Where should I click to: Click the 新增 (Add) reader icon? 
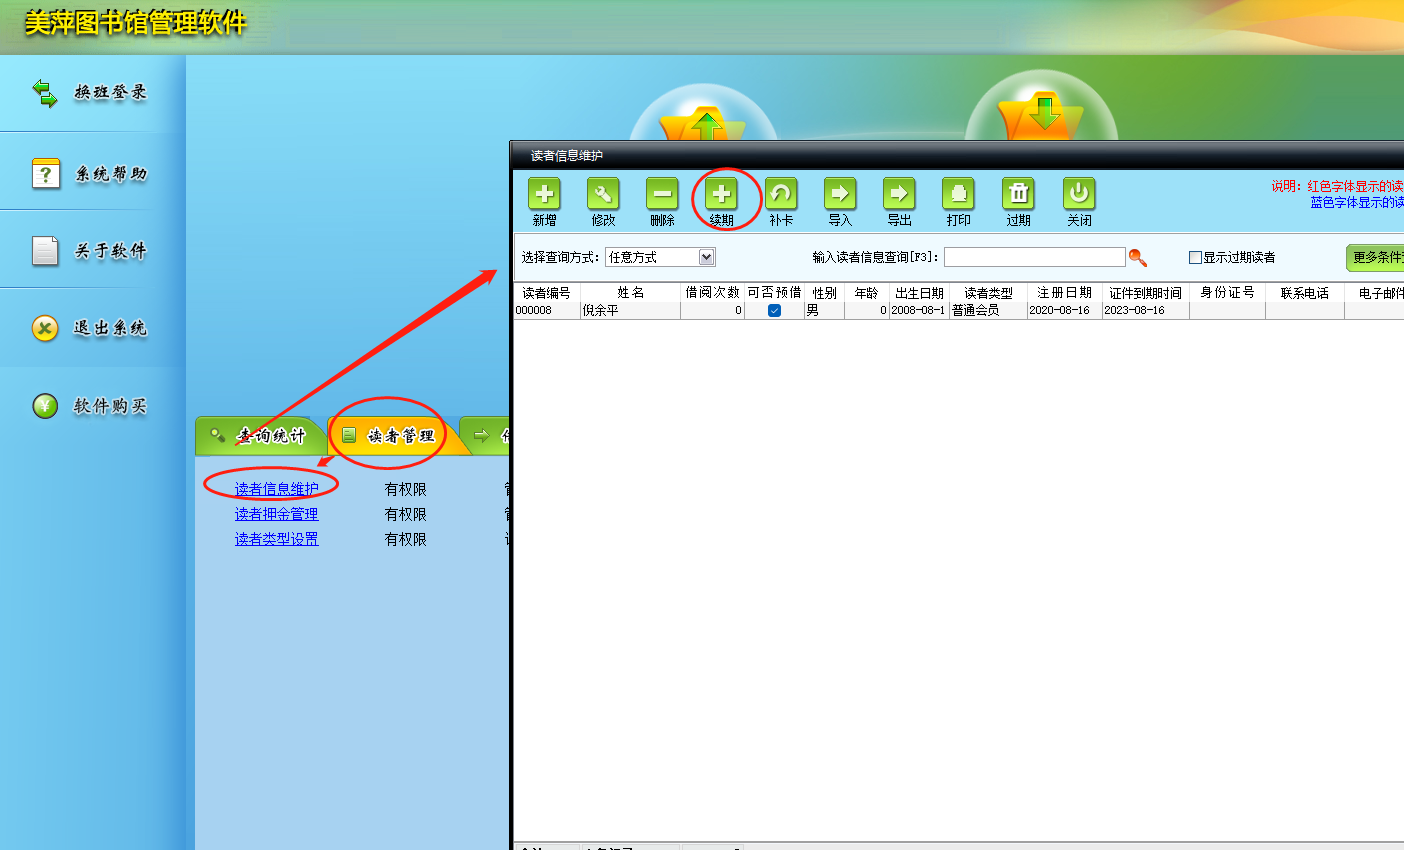544,195
